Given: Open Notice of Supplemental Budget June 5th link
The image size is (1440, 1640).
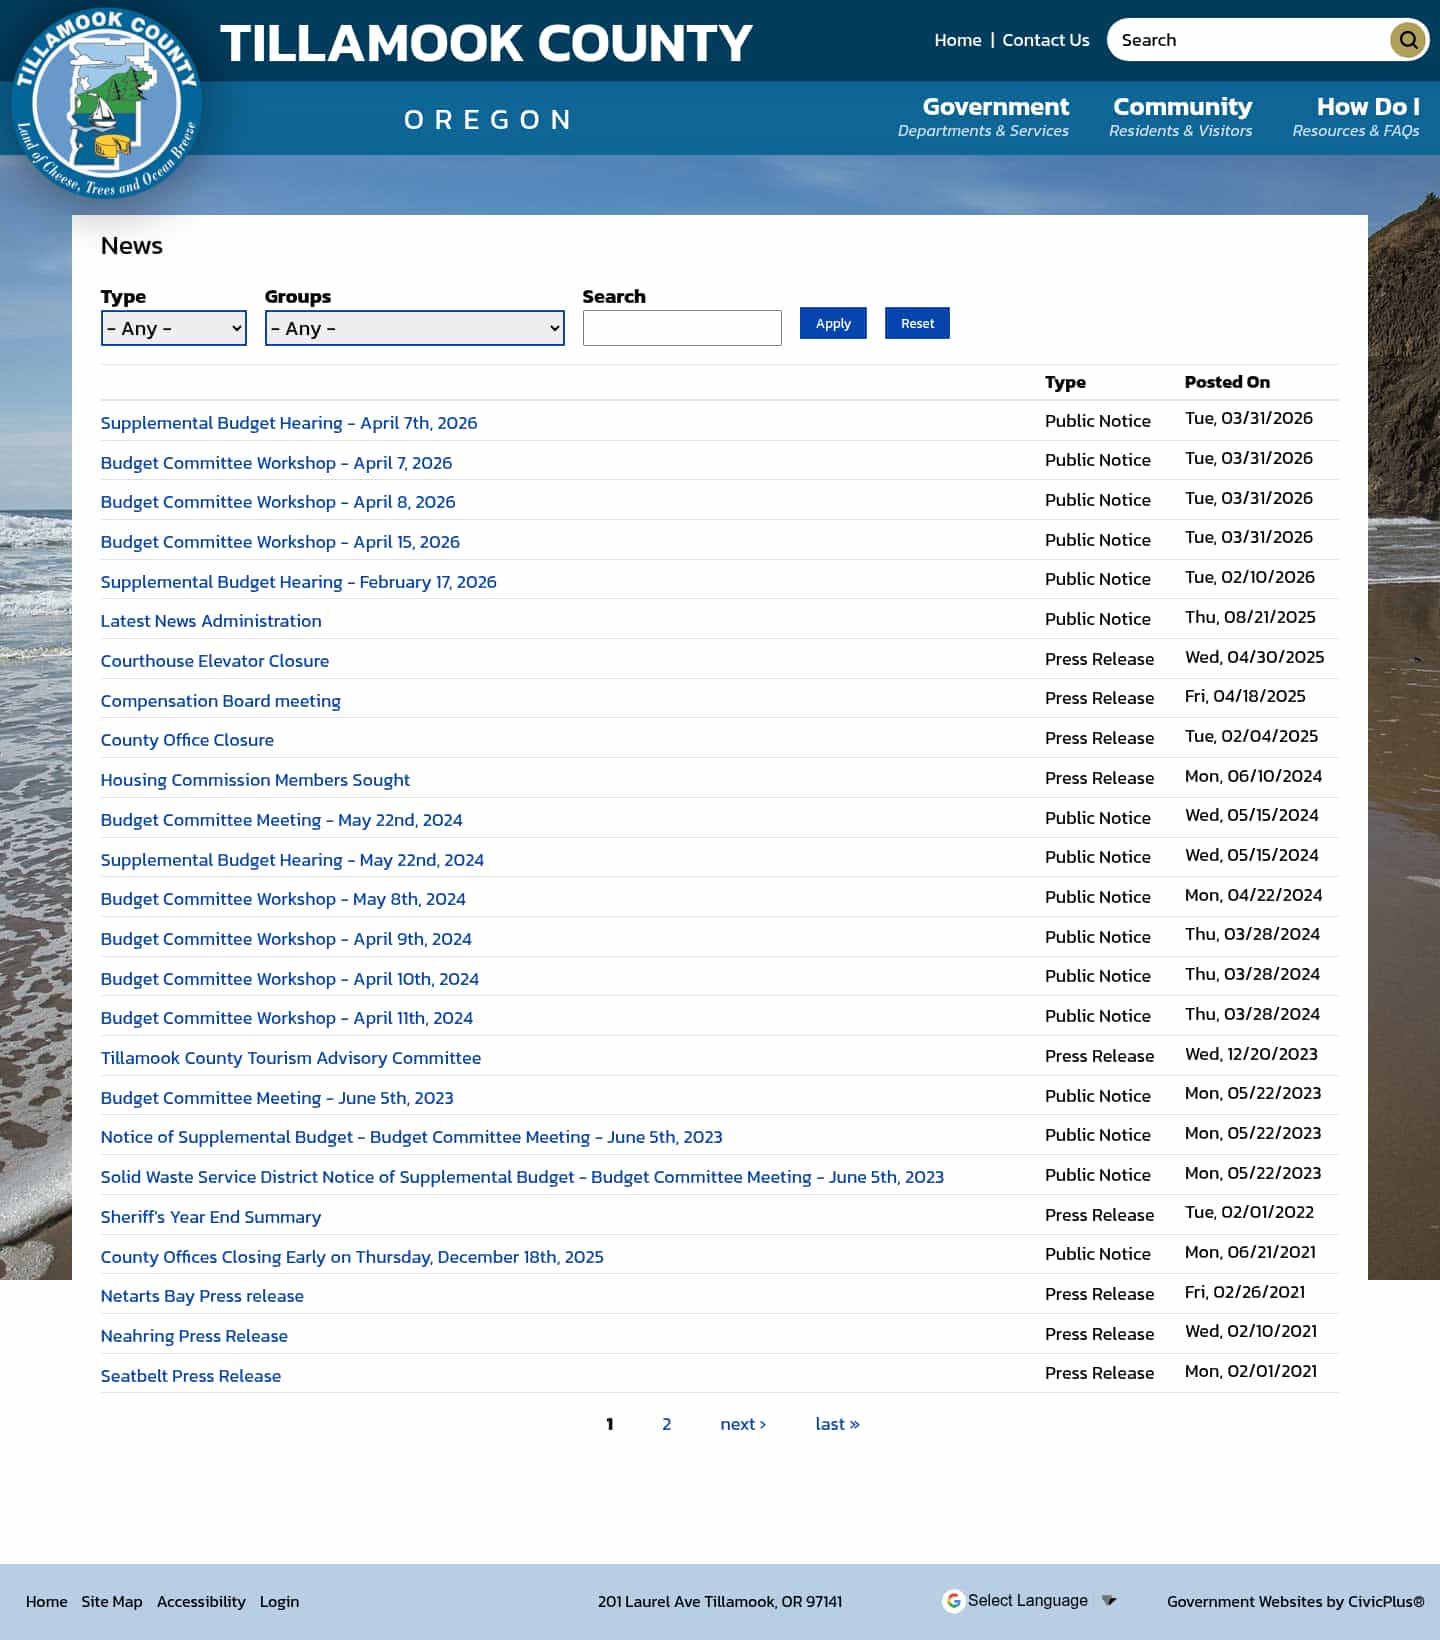Looking at the screenshot, I should 412,1137.
